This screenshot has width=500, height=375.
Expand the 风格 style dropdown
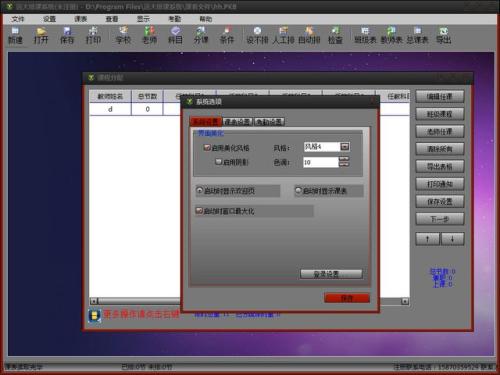(x=345, y=147)
